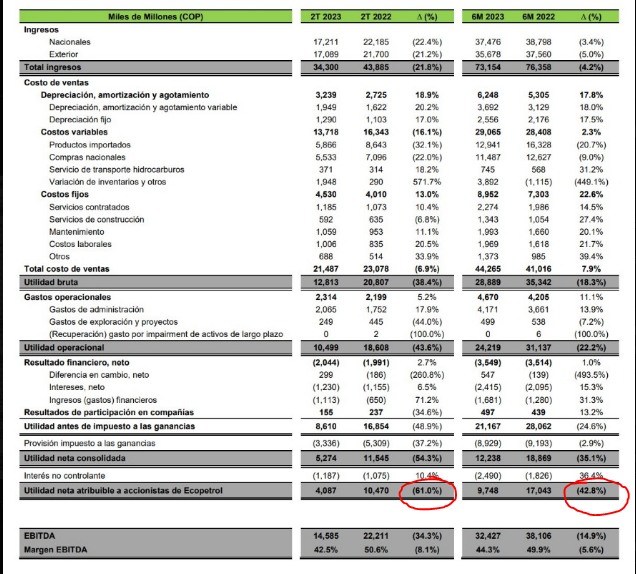Click 'Utilidad neta atribuible a accionistas' label
636x574 pixels.
123,490
